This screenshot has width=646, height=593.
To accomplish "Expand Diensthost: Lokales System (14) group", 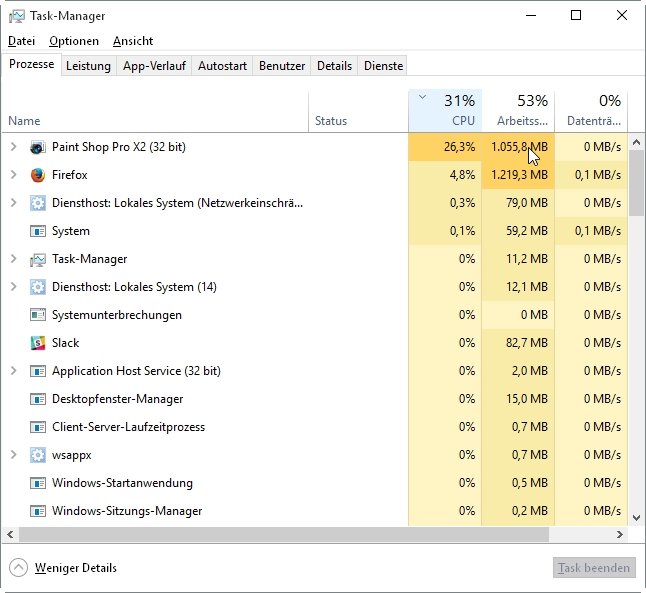I will [14, 287].
